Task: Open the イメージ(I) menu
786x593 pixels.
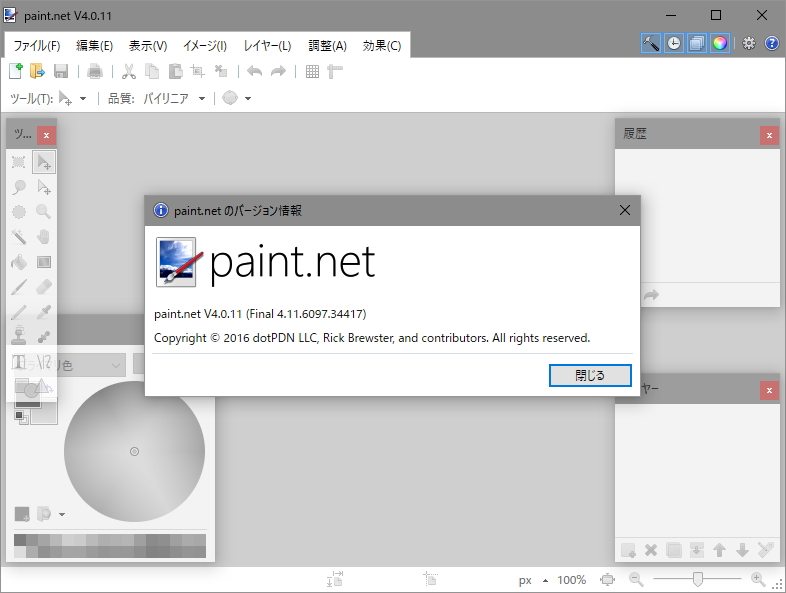Action: tap(205, 46)
